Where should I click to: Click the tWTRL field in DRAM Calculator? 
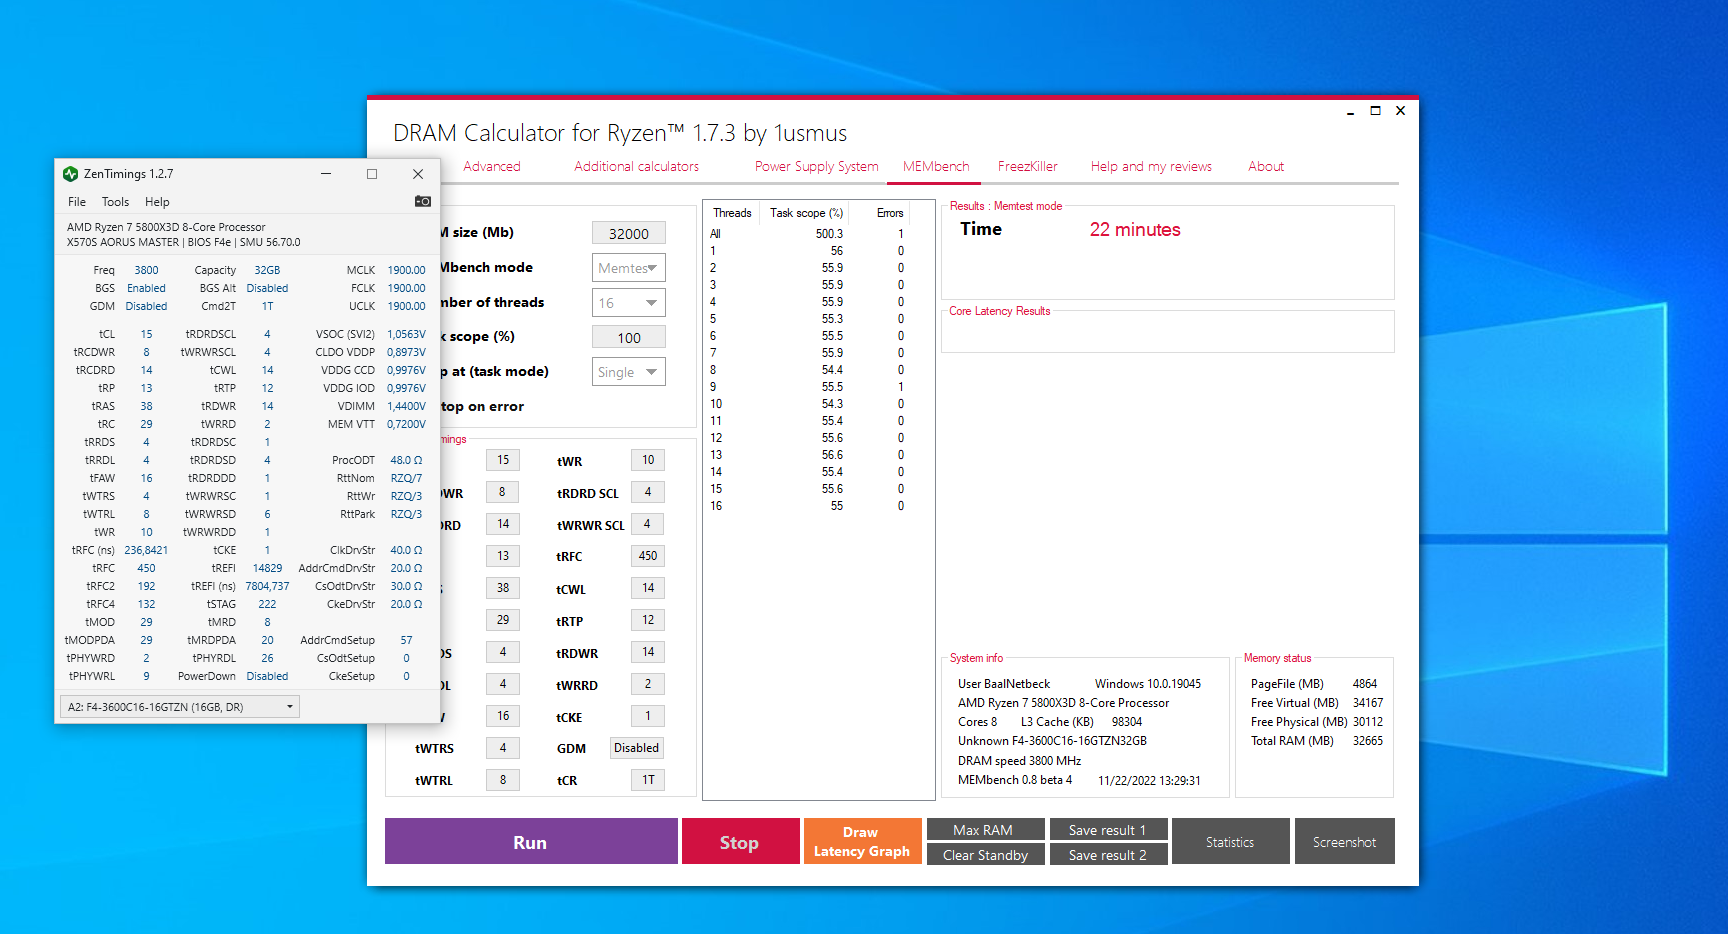503,780
